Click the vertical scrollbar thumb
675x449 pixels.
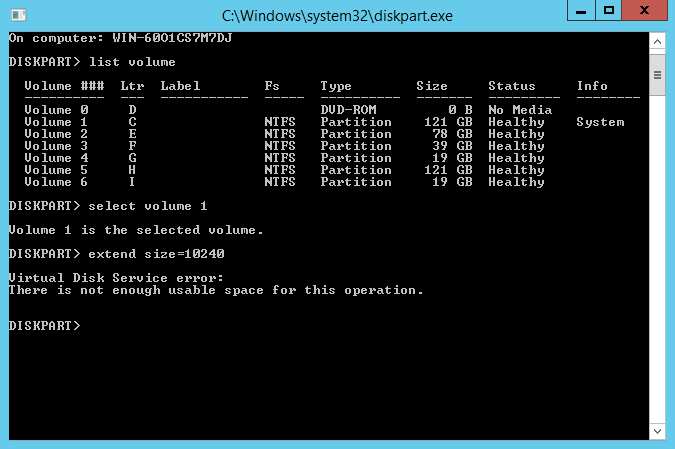657,75
